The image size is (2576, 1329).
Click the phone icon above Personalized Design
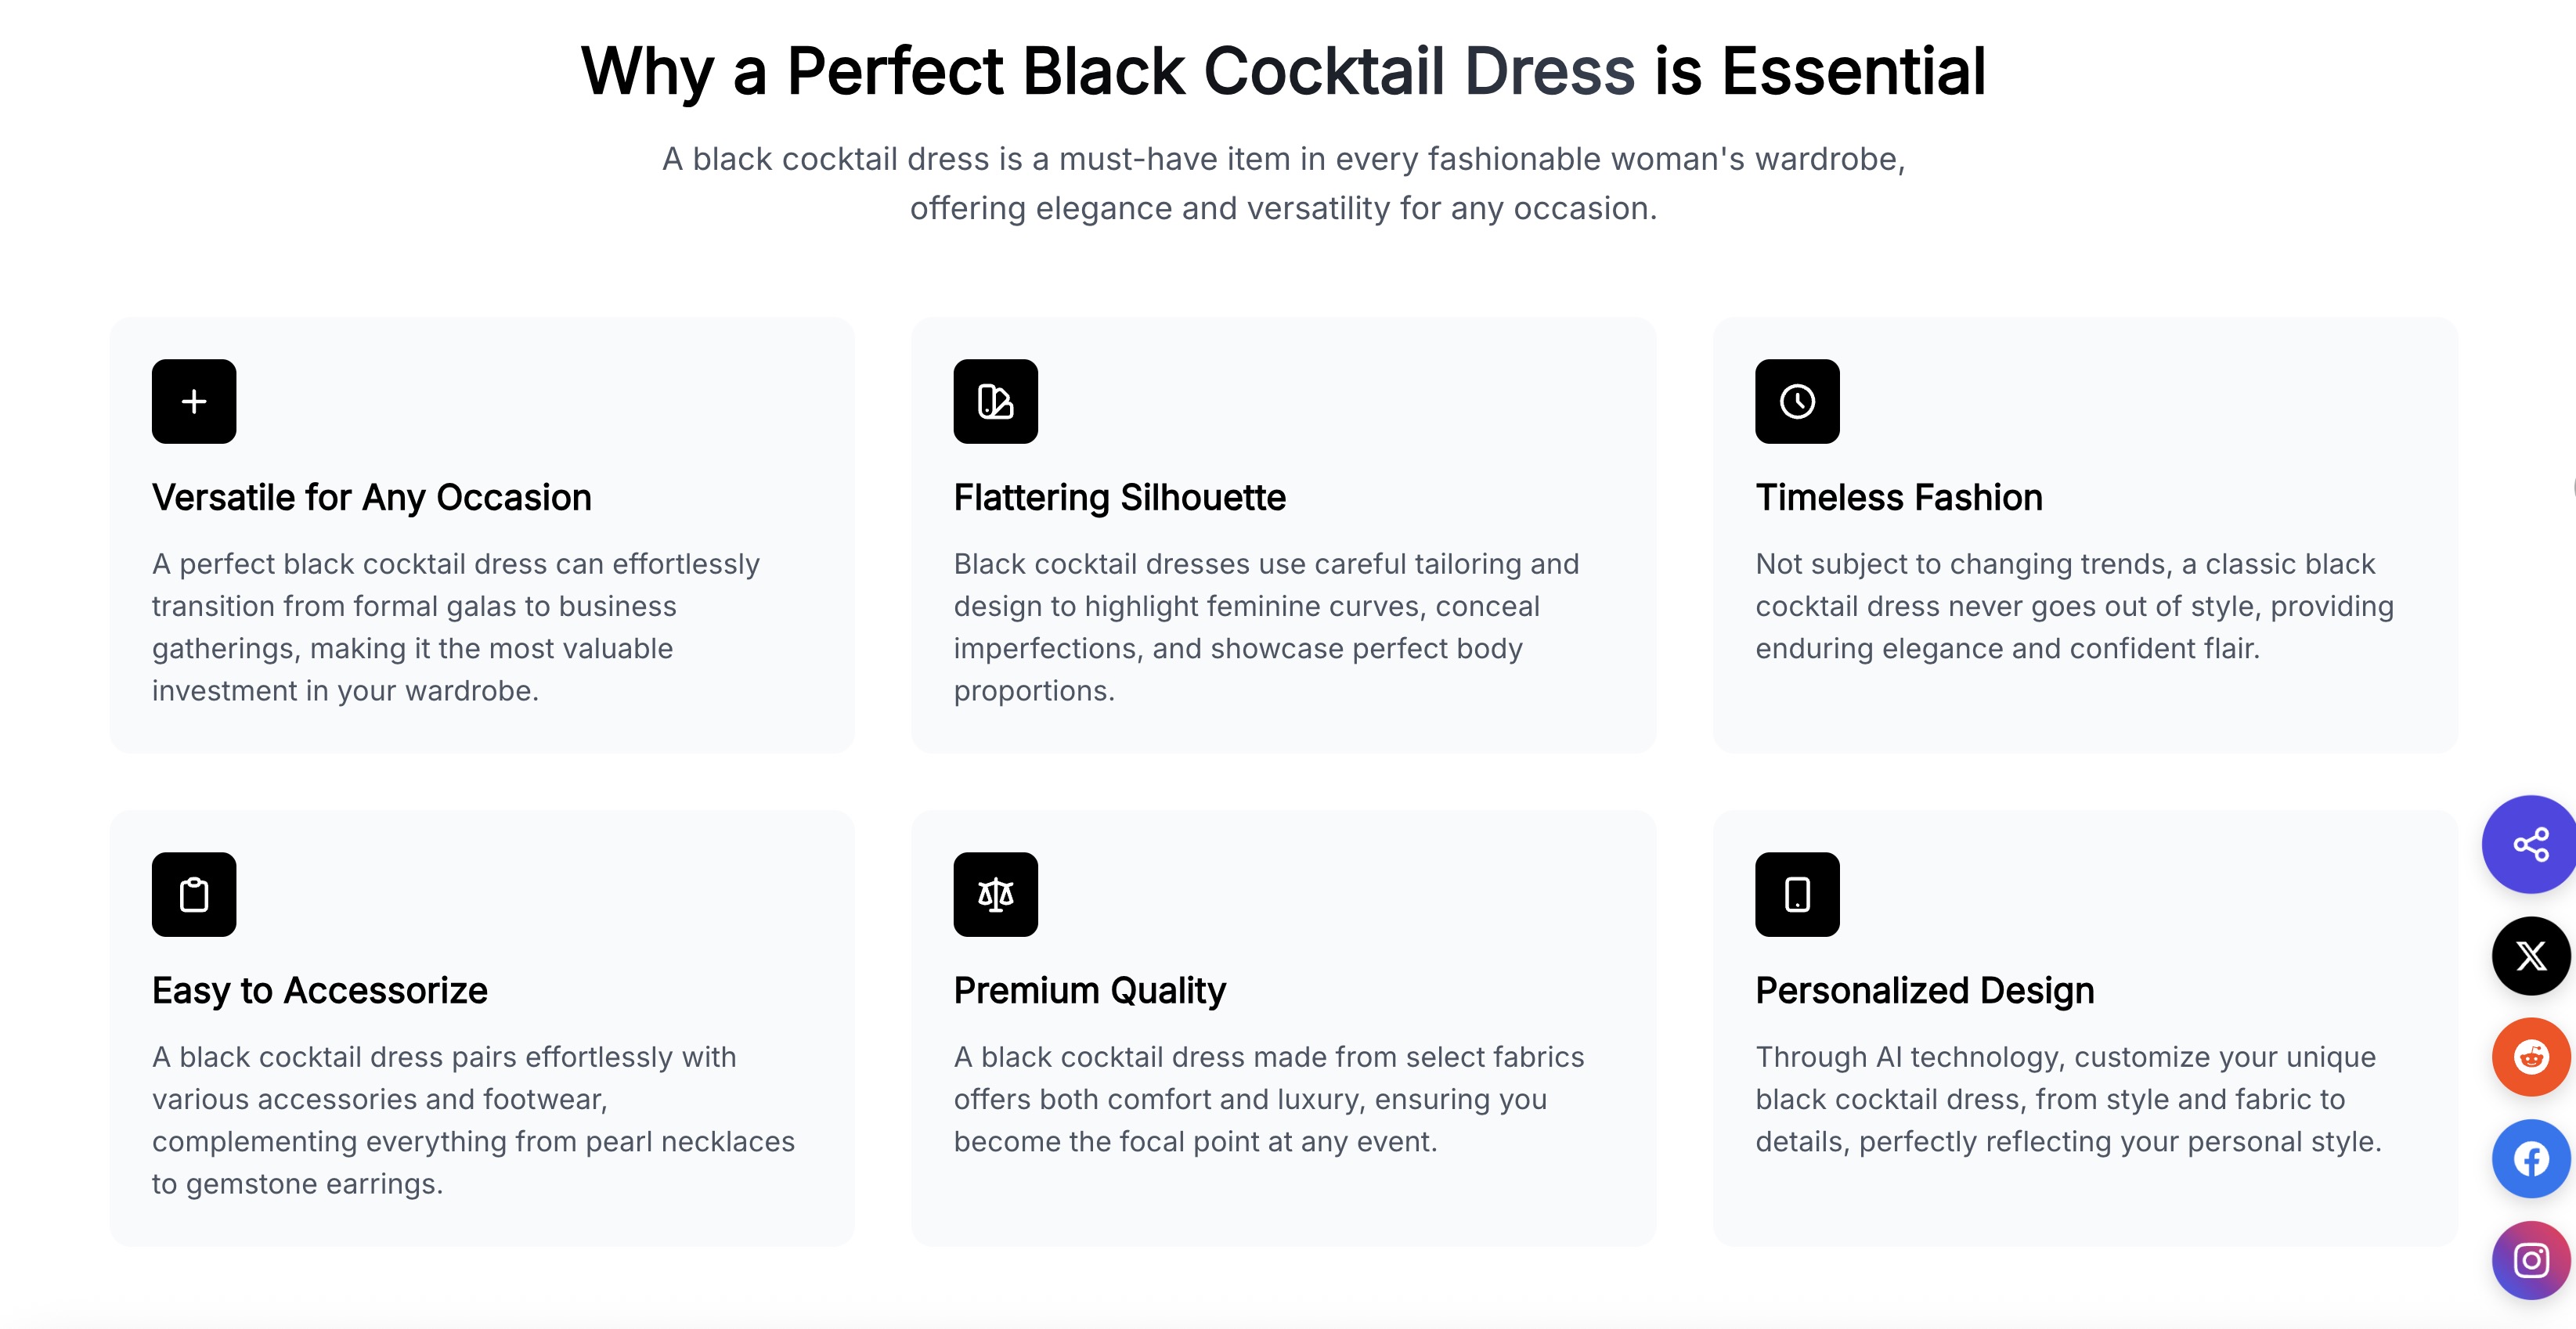tap(1797, 894)
